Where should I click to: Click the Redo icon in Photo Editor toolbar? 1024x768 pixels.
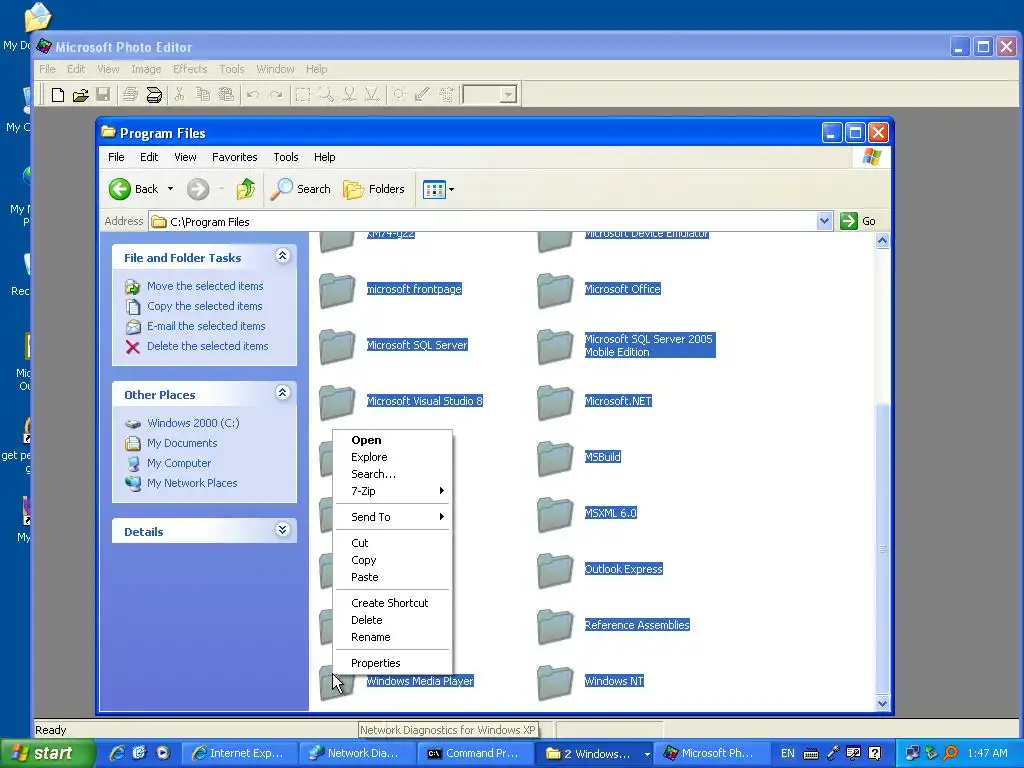click(x=276, y=95)
